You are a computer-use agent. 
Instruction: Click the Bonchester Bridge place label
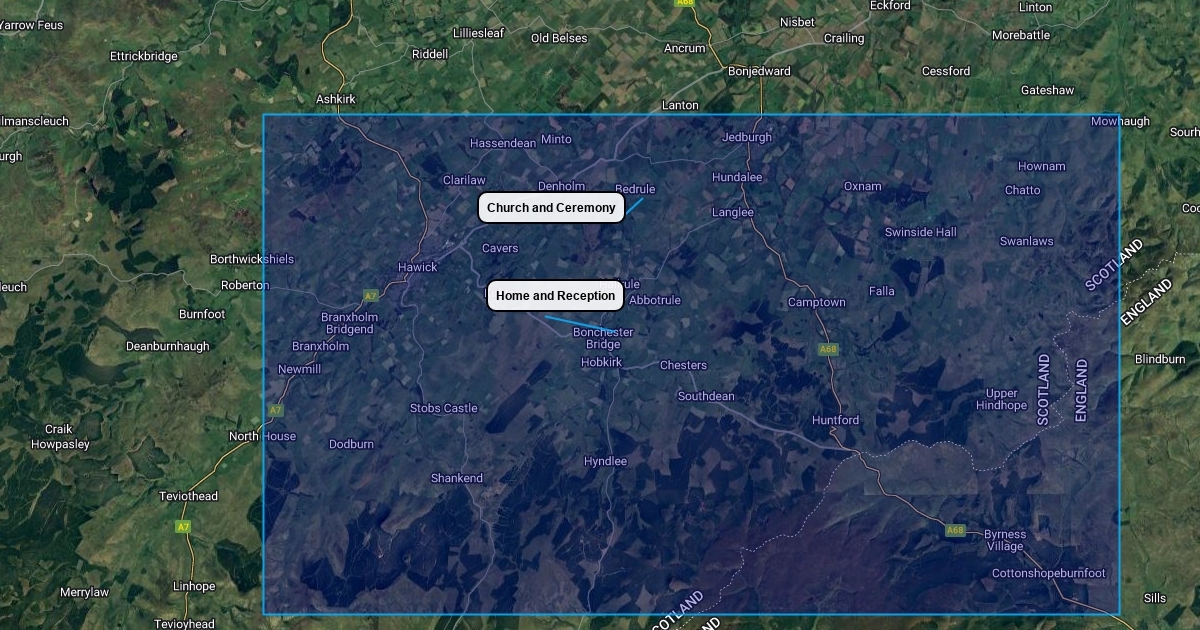(x=603, y=338)
